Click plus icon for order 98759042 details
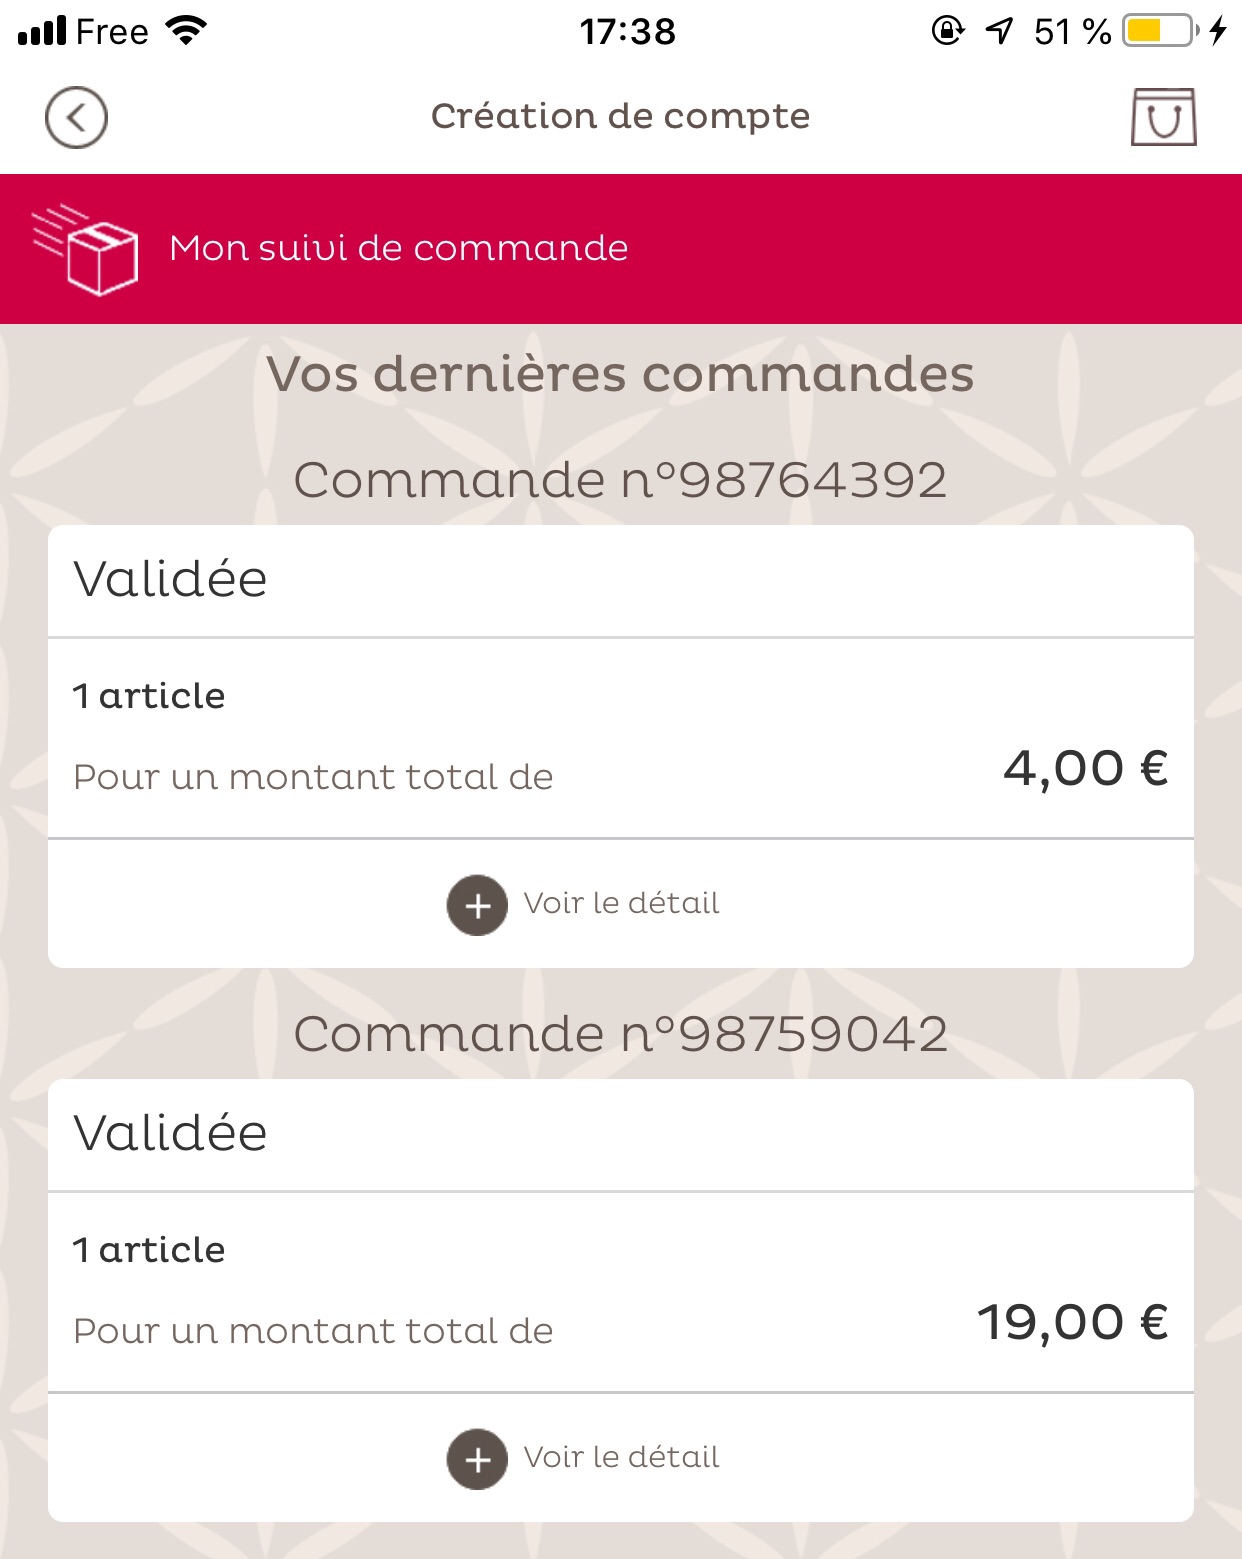This screenshot has width=1242, height=1559. pyautogui.click(x=477, y=1459)
